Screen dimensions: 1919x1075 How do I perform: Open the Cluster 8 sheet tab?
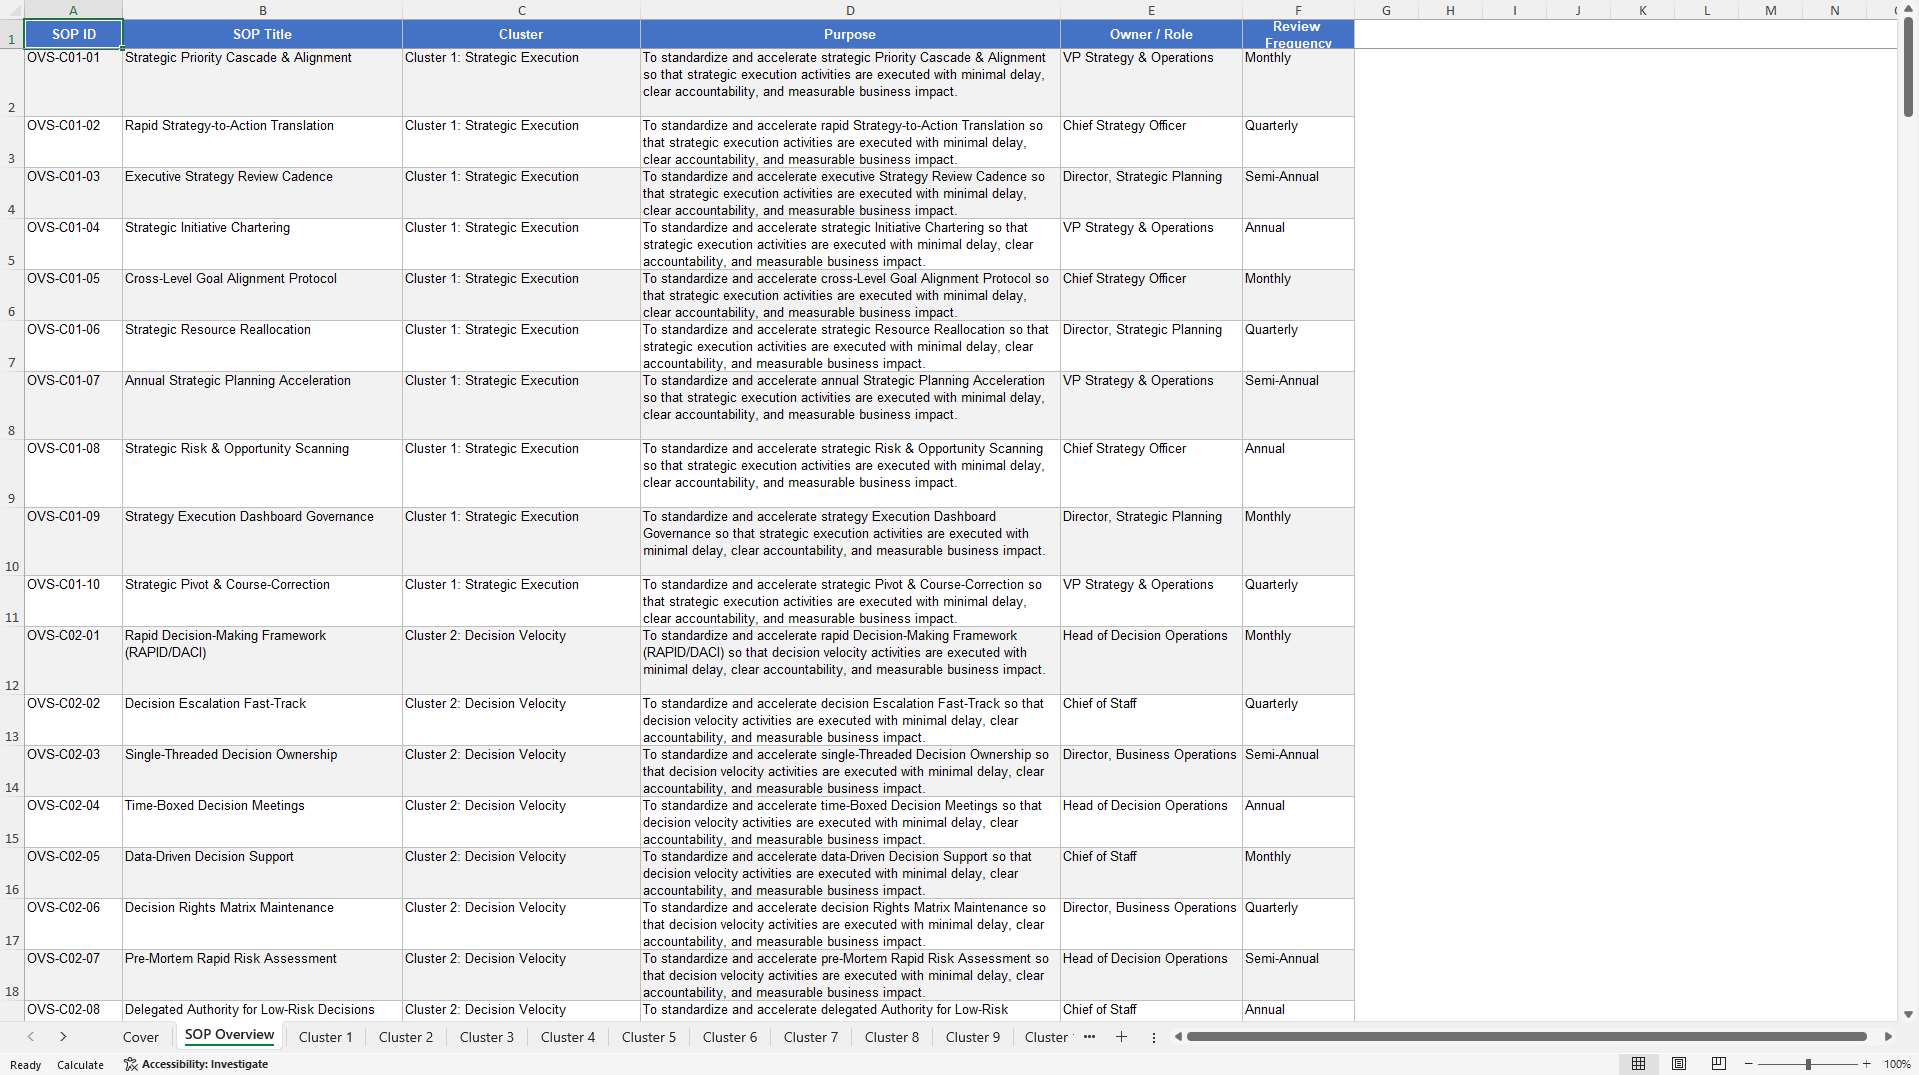(892, 1037)
